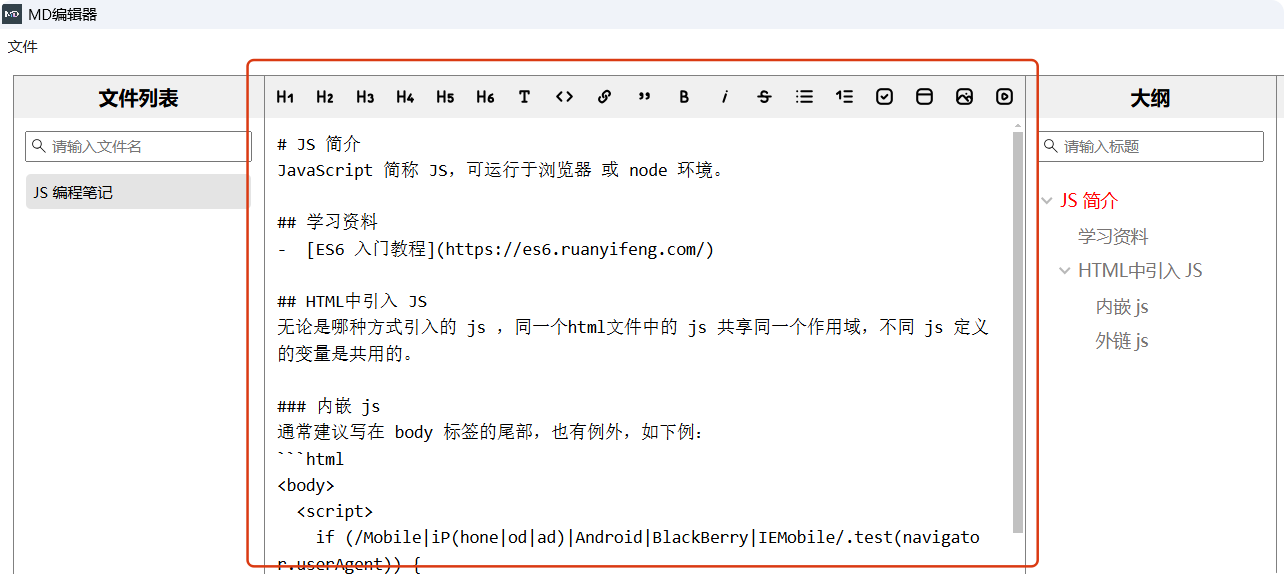
Task: Click the outline heading search field
Action: click(1150, 146)
